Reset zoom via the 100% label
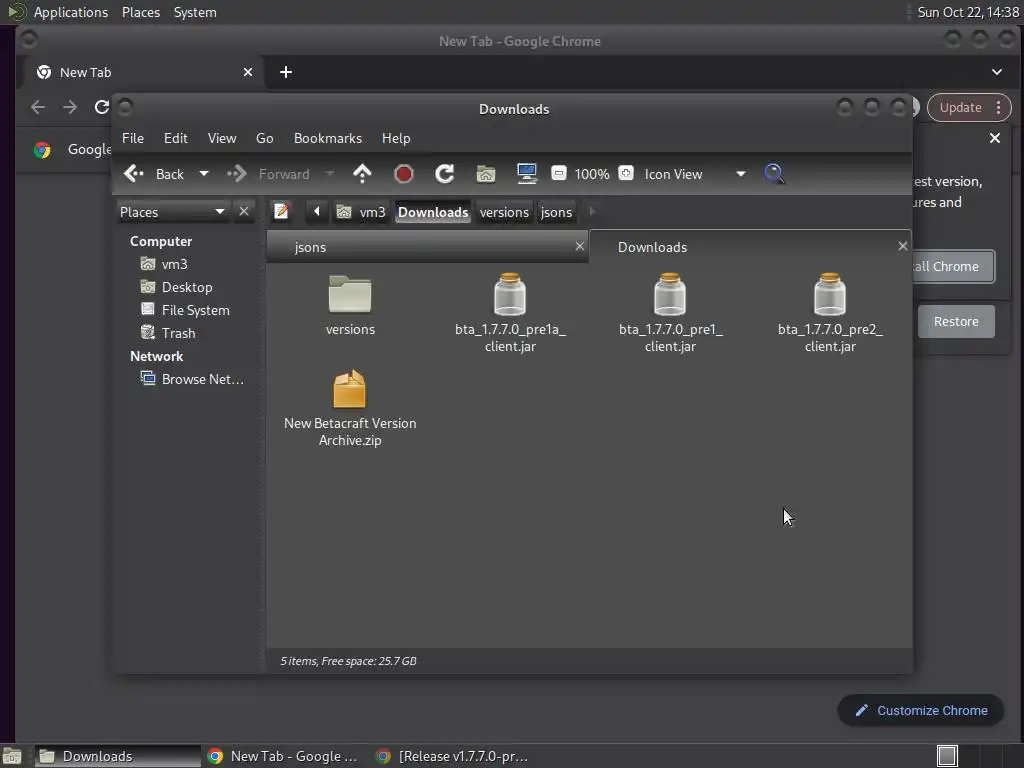1024x768 pixels. pyautogui.click(x=592, y=174)
